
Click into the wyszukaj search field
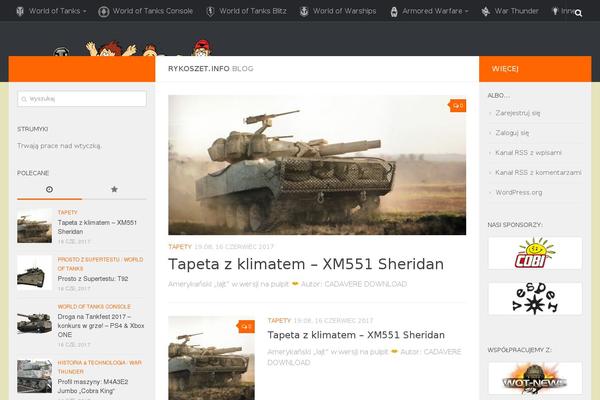coord(82,99)
